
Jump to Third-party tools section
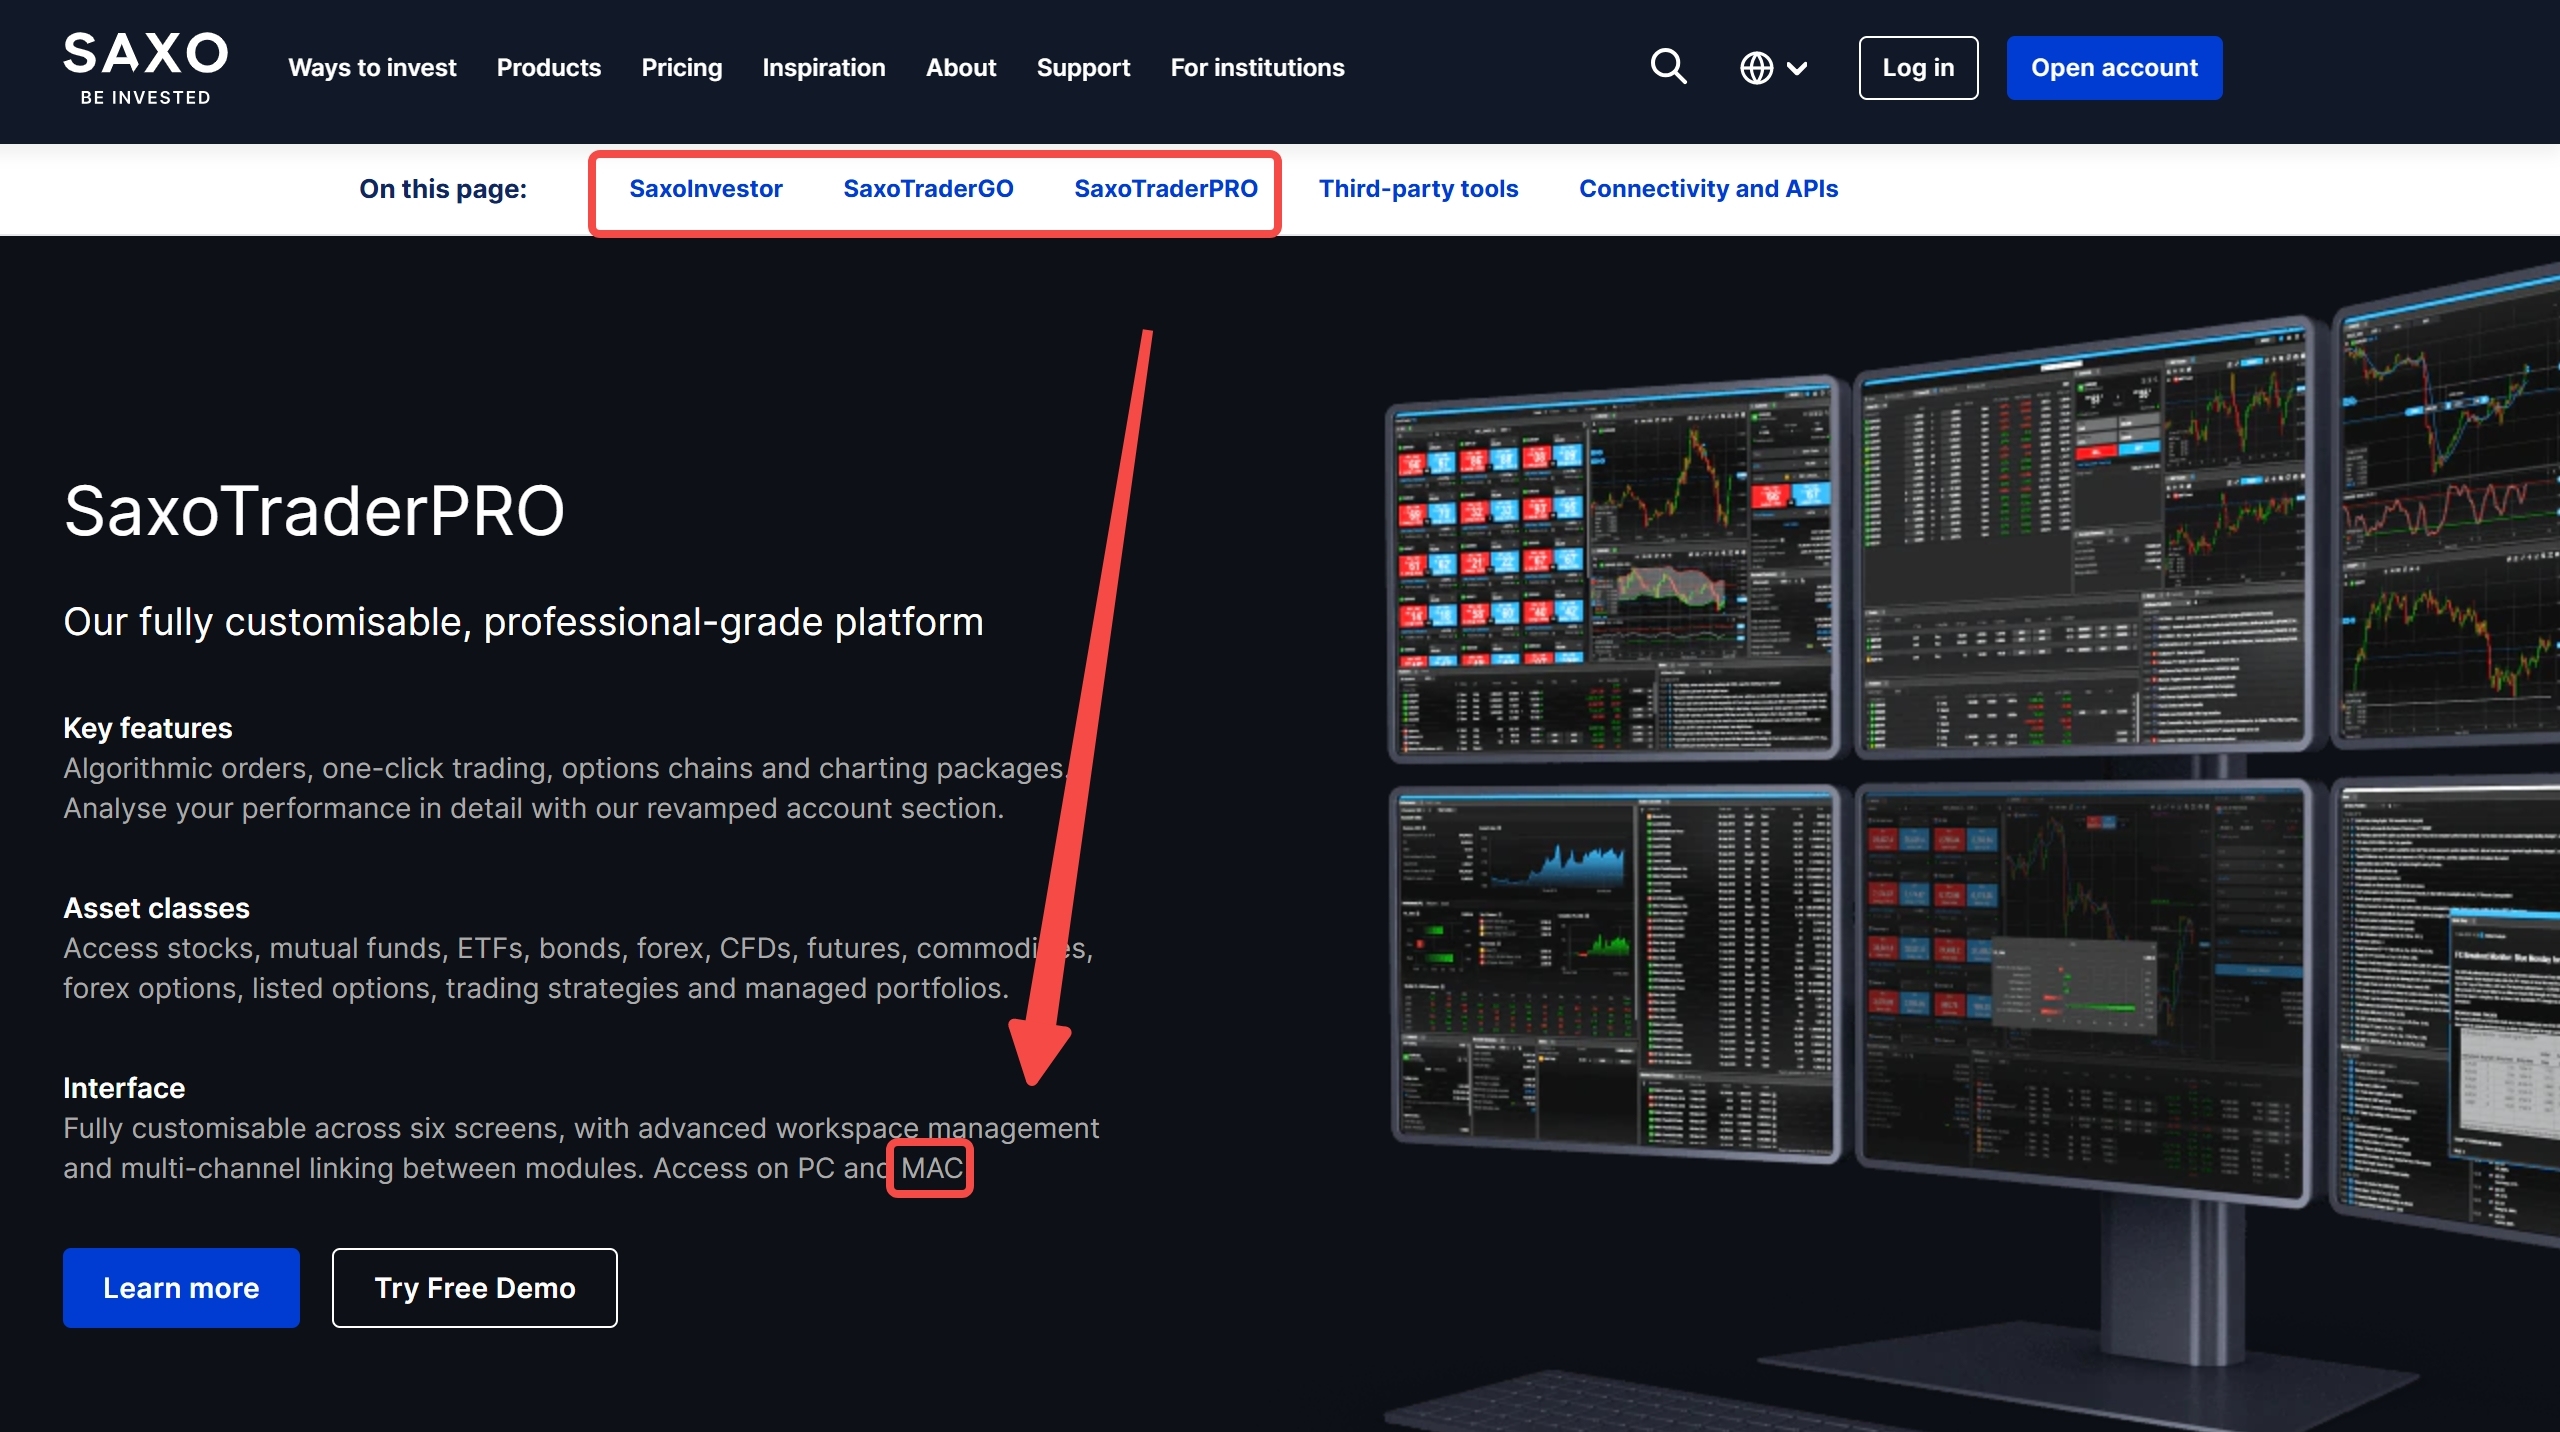1418,189
